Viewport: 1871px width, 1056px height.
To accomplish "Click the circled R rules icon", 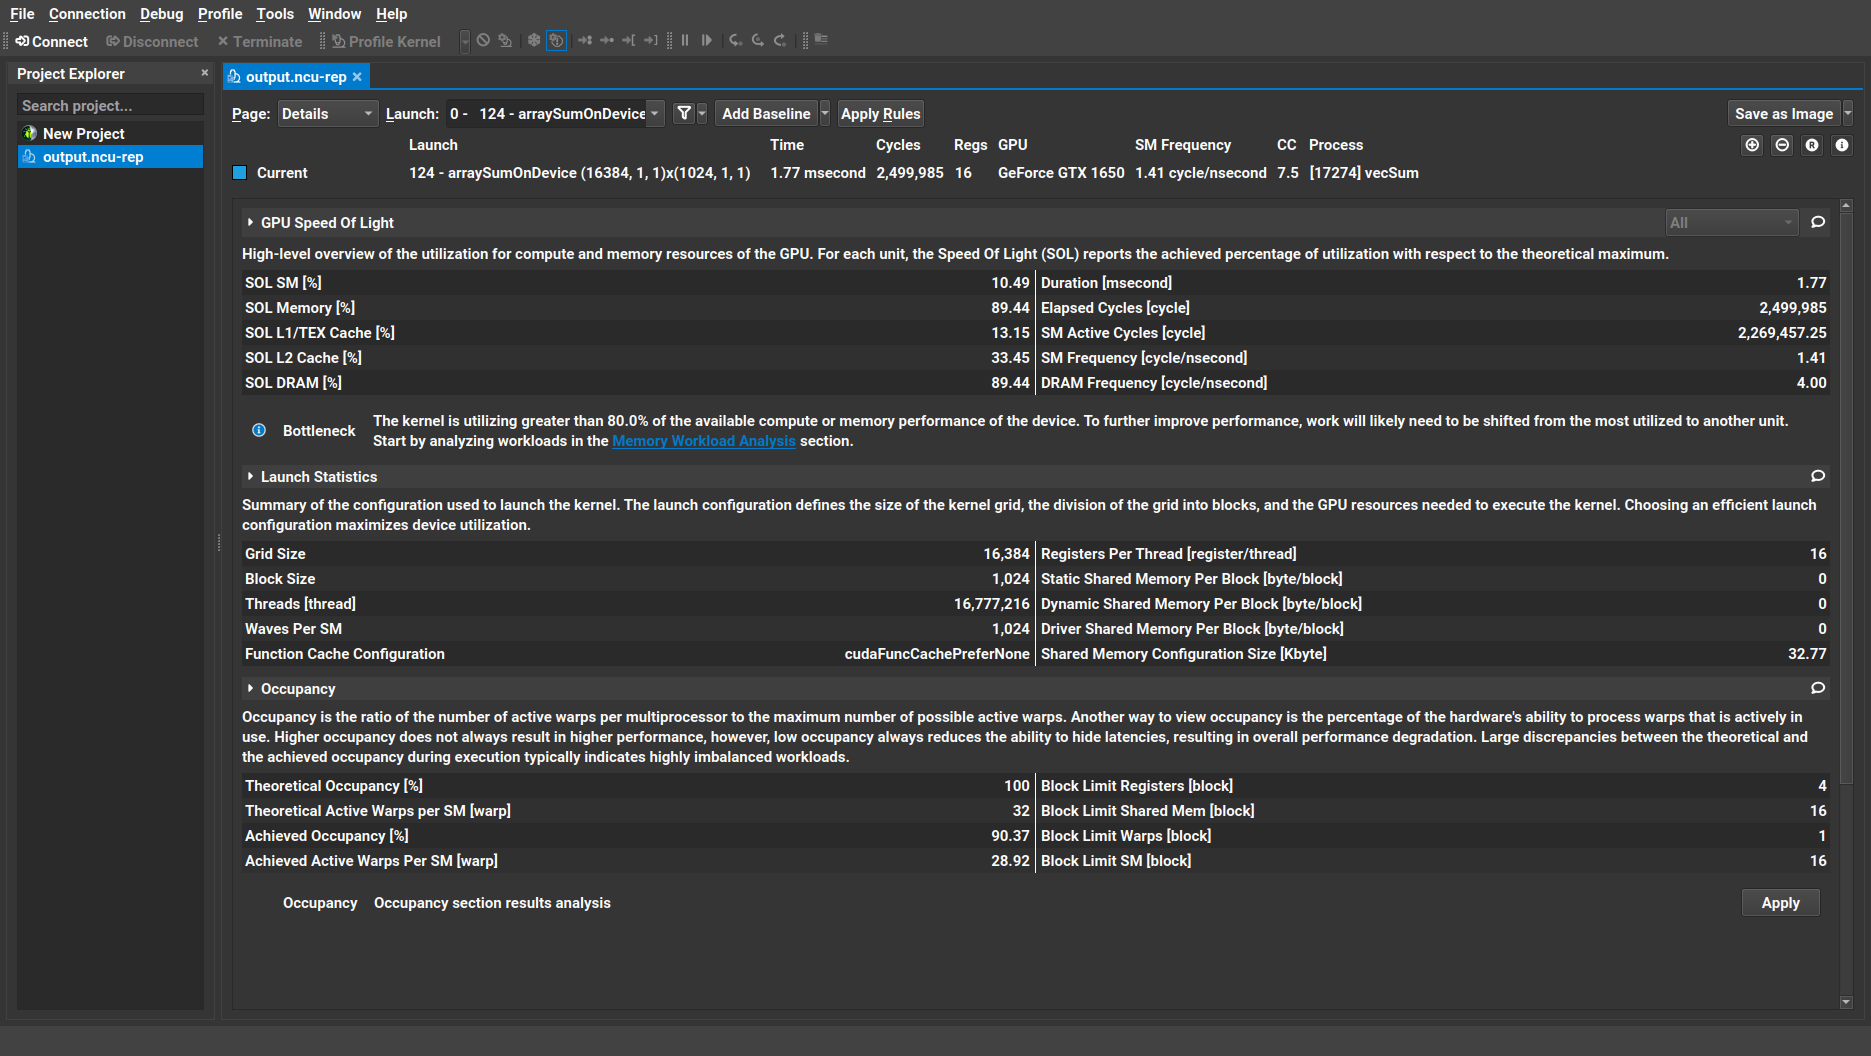I will pyautogui.click(x=1812, y=145).
